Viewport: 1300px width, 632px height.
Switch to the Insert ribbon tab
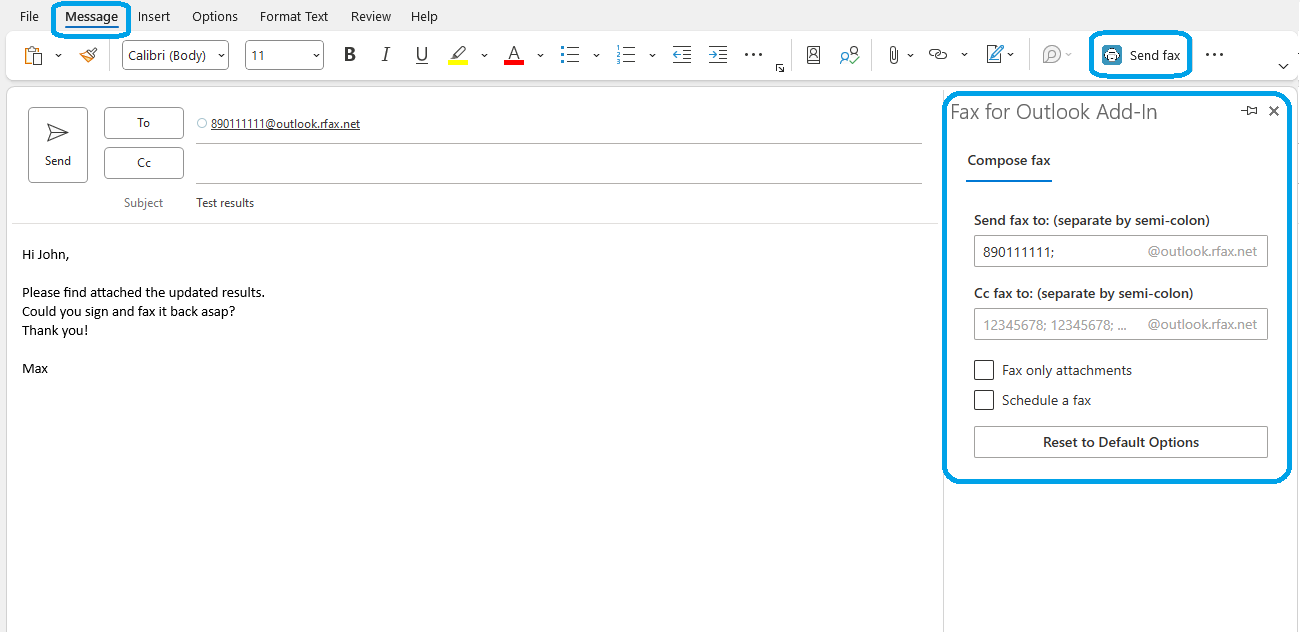pos(154,17)
